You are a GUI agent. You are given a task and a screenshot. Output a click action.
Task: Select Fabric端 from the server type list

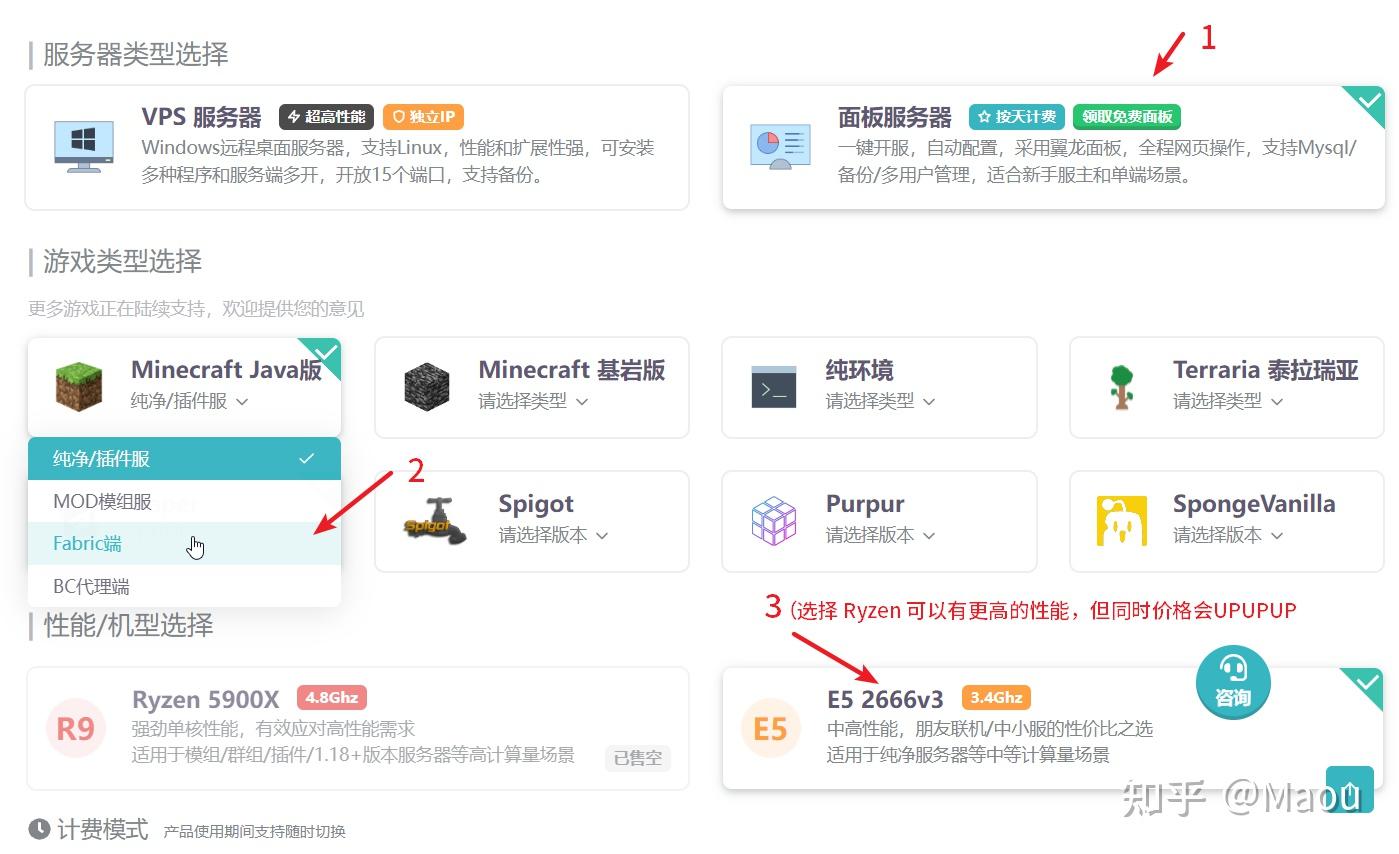[x=87, y=543]
